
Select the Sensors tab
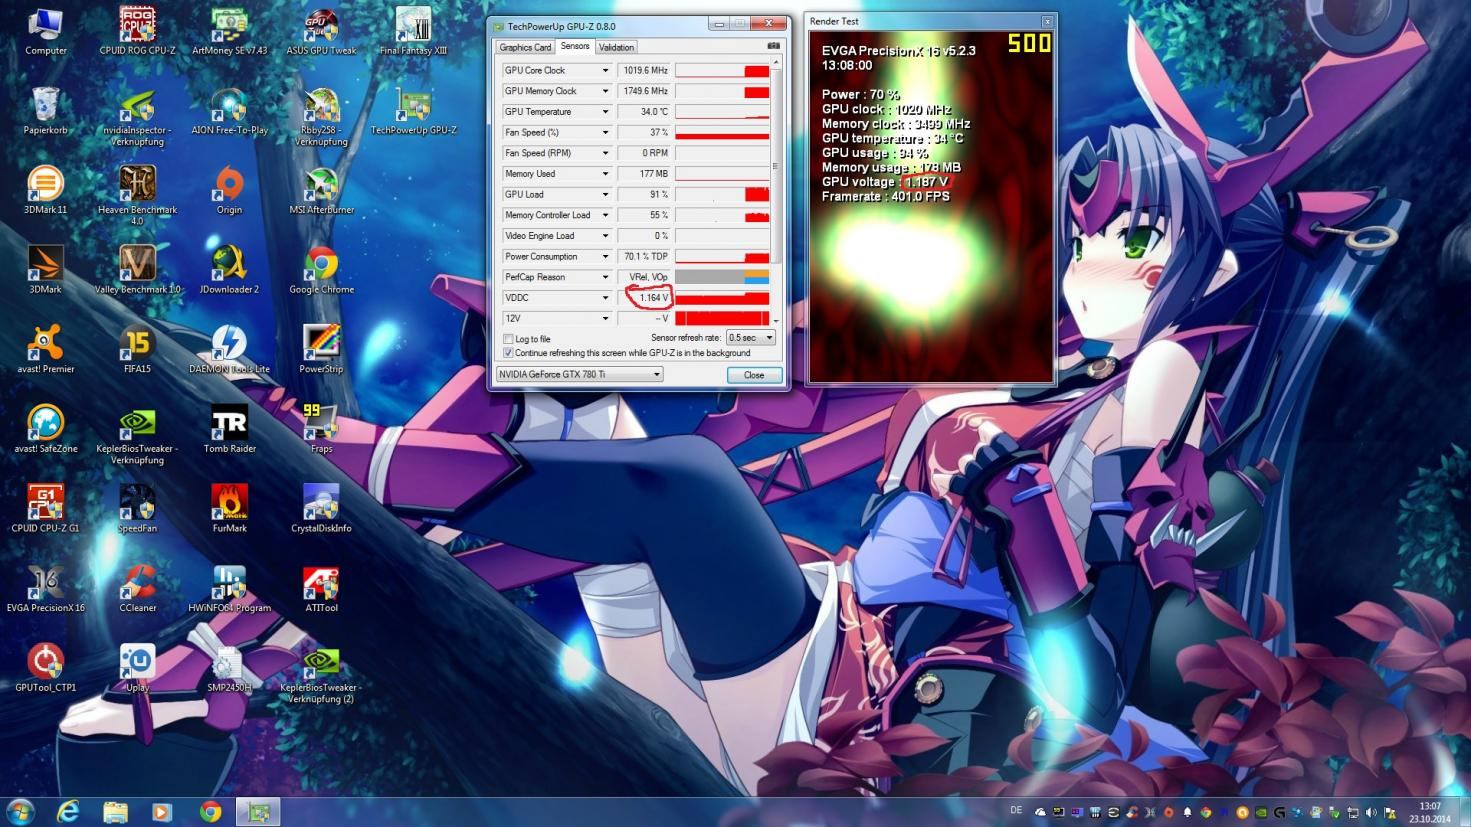coord(575,46)
